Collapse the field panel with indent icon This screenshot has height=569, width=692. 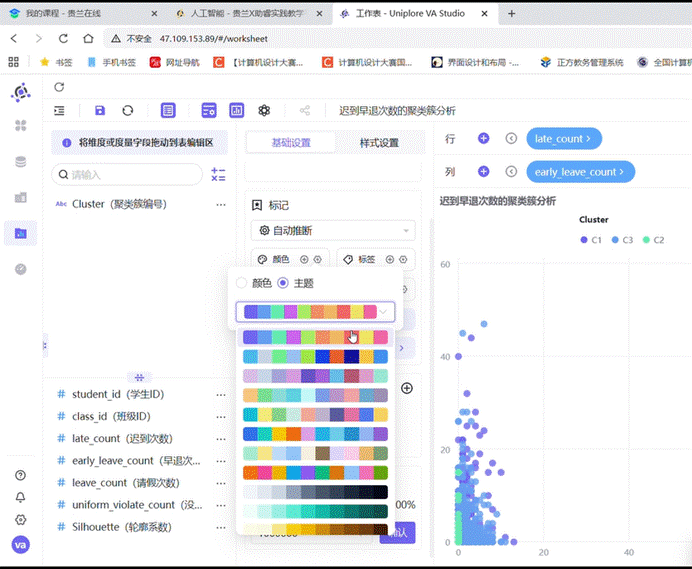click(x=59, y=110)
